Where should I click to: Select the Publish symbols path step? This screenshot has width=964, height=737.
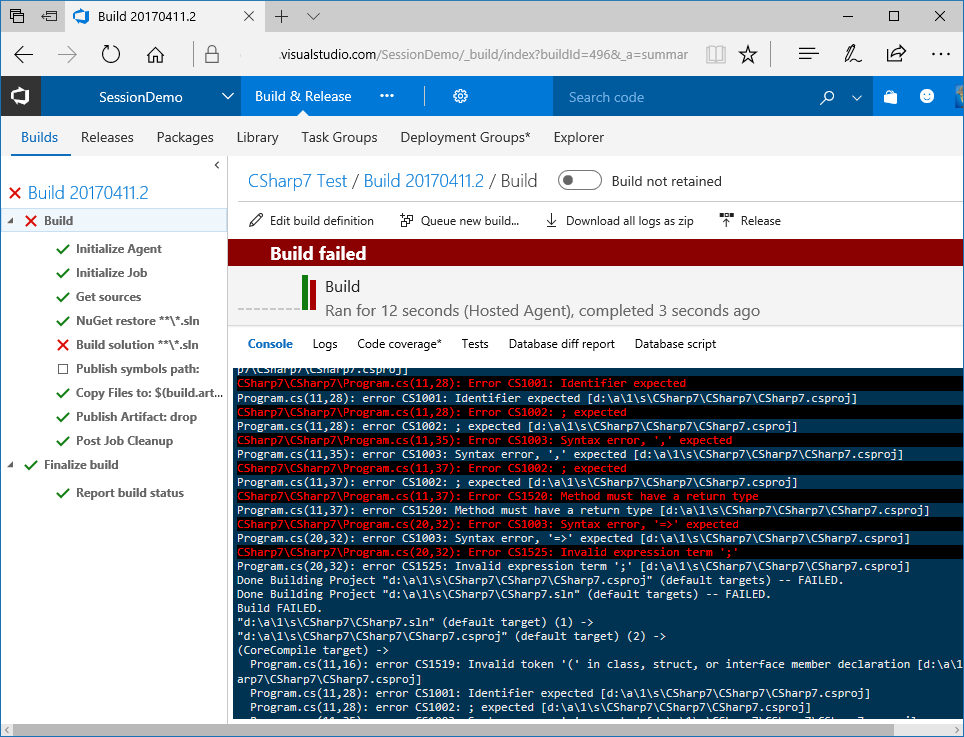pyautogui.click(x=138, y=368)
